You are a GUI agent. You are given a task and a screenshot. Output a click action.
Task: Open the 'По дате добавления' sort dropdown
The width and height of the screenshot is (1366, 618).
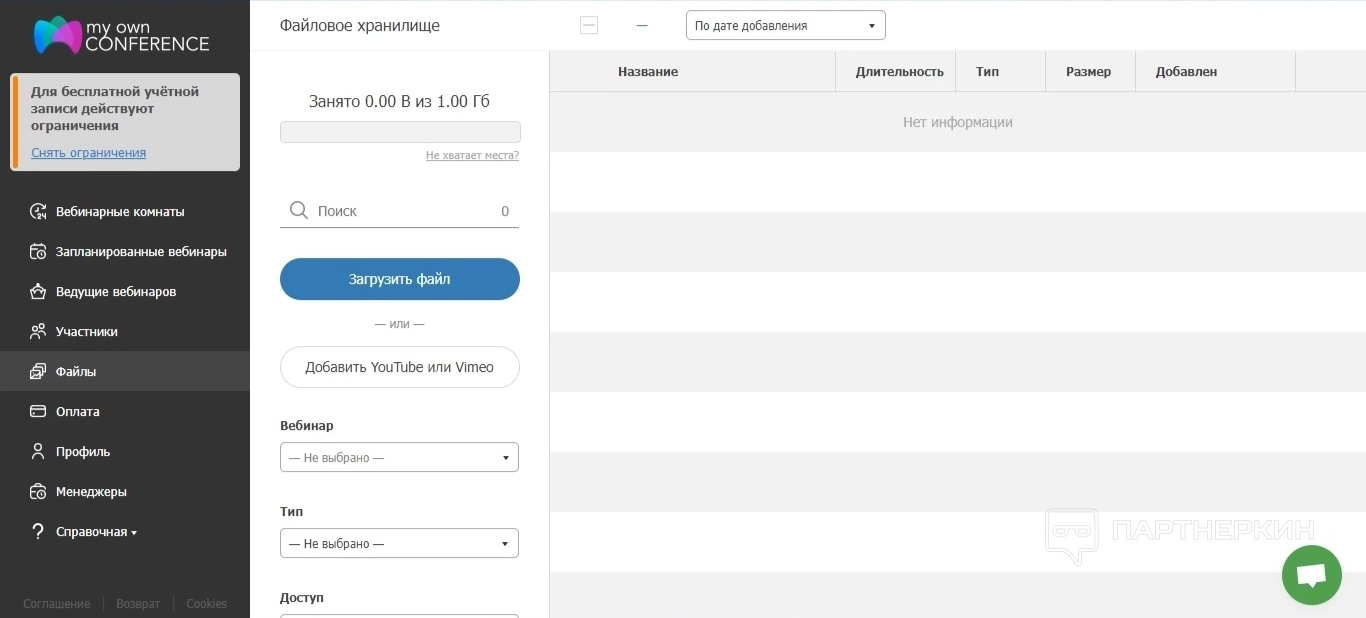(785, 26)
